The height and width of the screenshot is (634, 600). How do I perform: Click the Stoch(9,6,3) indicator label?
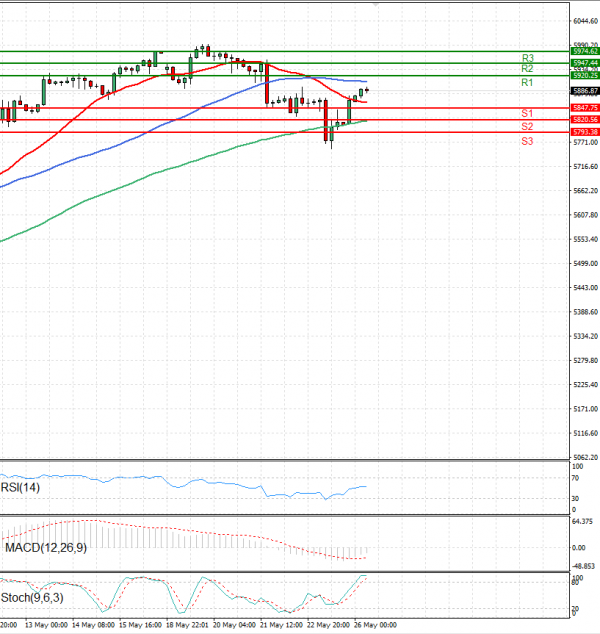tap(32, 598)
